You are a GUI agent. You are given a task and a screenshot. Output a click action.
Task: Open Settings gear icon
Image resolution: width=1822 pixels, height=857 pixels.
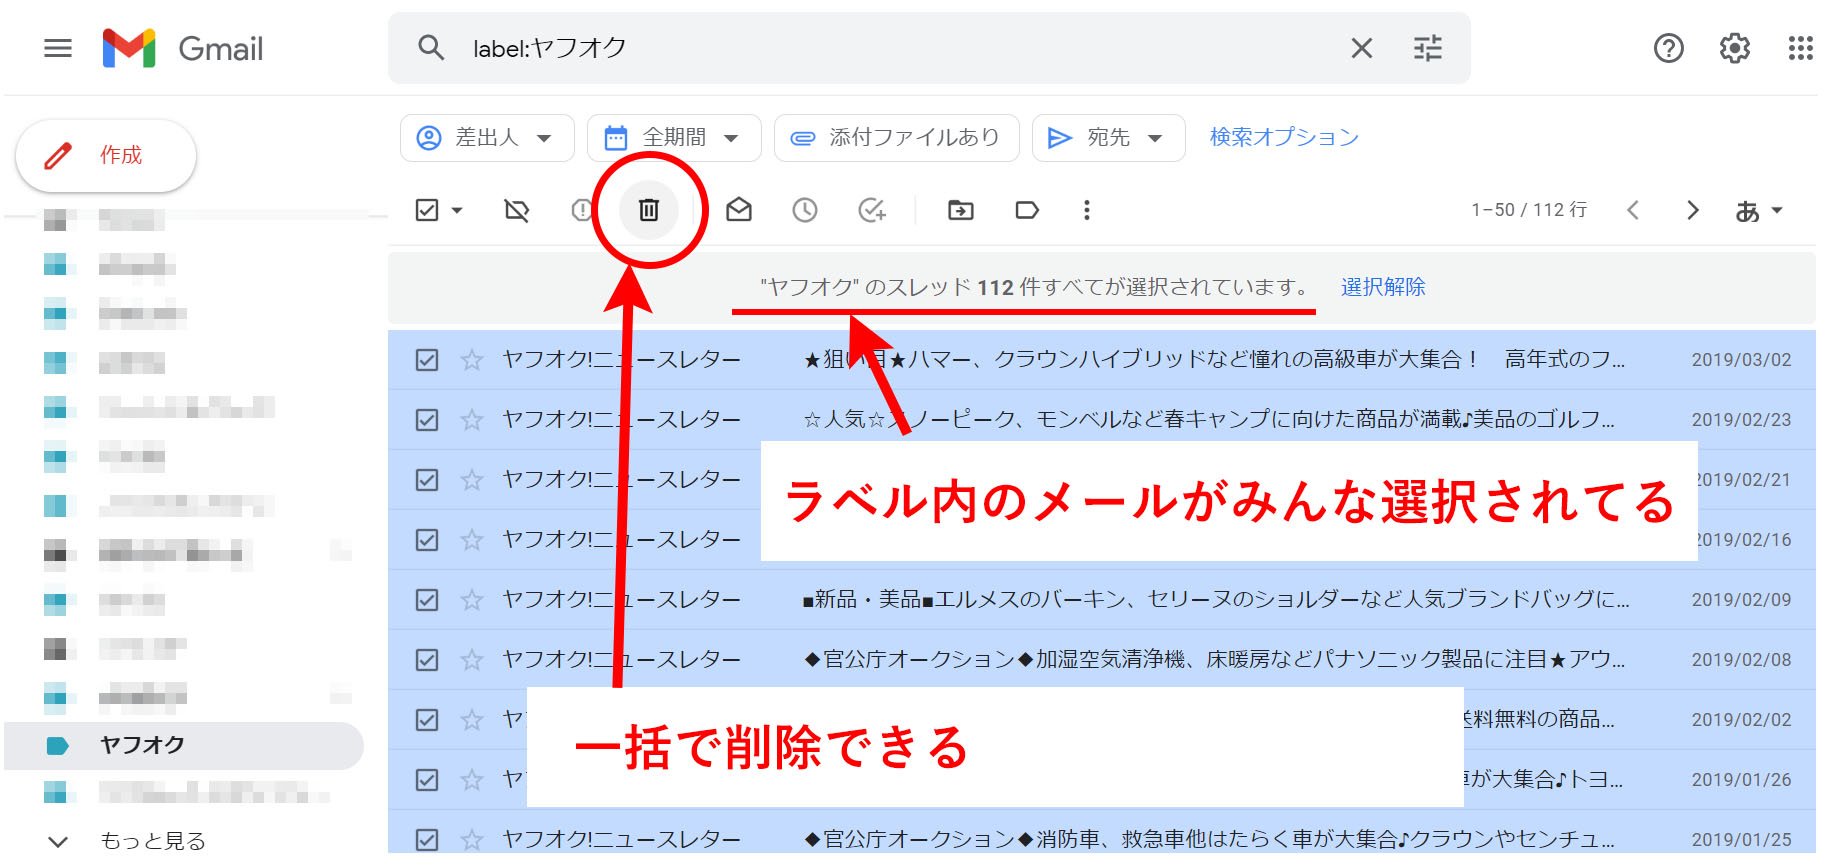tap(1735, 48)
